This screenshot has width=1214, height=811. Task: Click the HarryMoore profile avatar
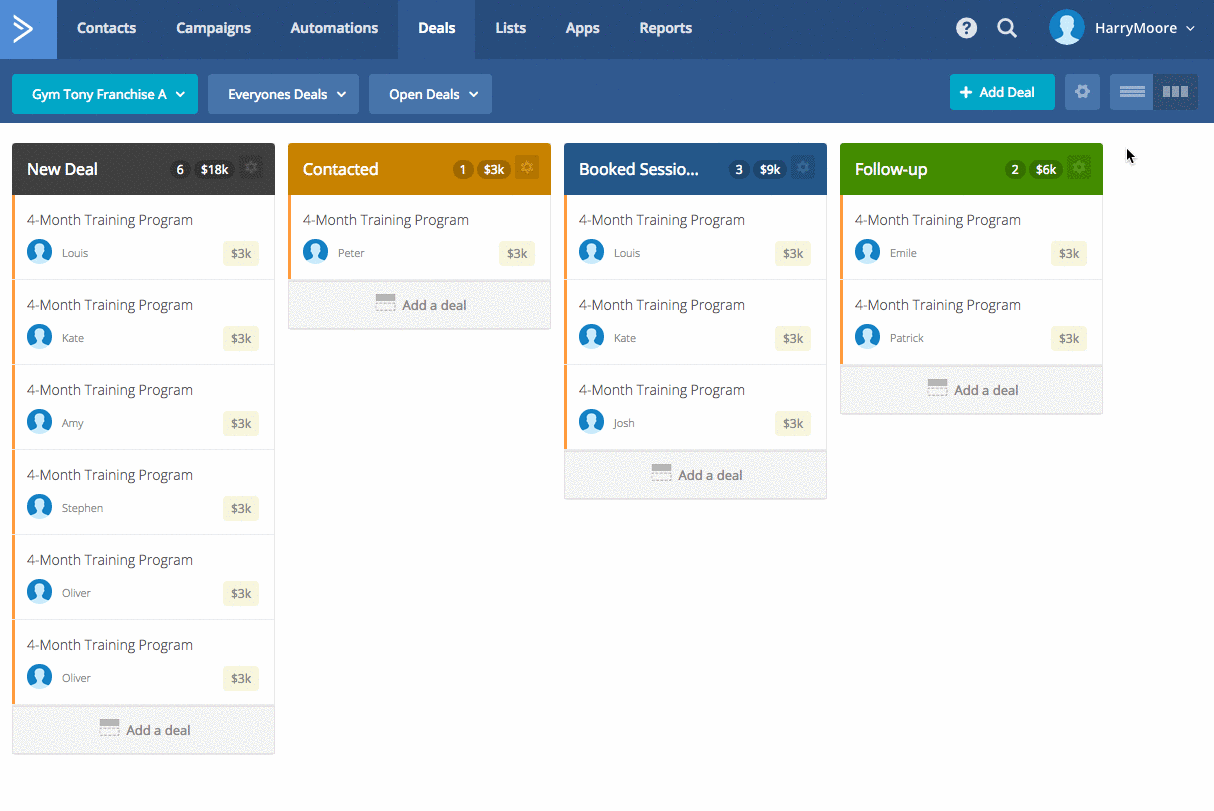coord(1066,28)
